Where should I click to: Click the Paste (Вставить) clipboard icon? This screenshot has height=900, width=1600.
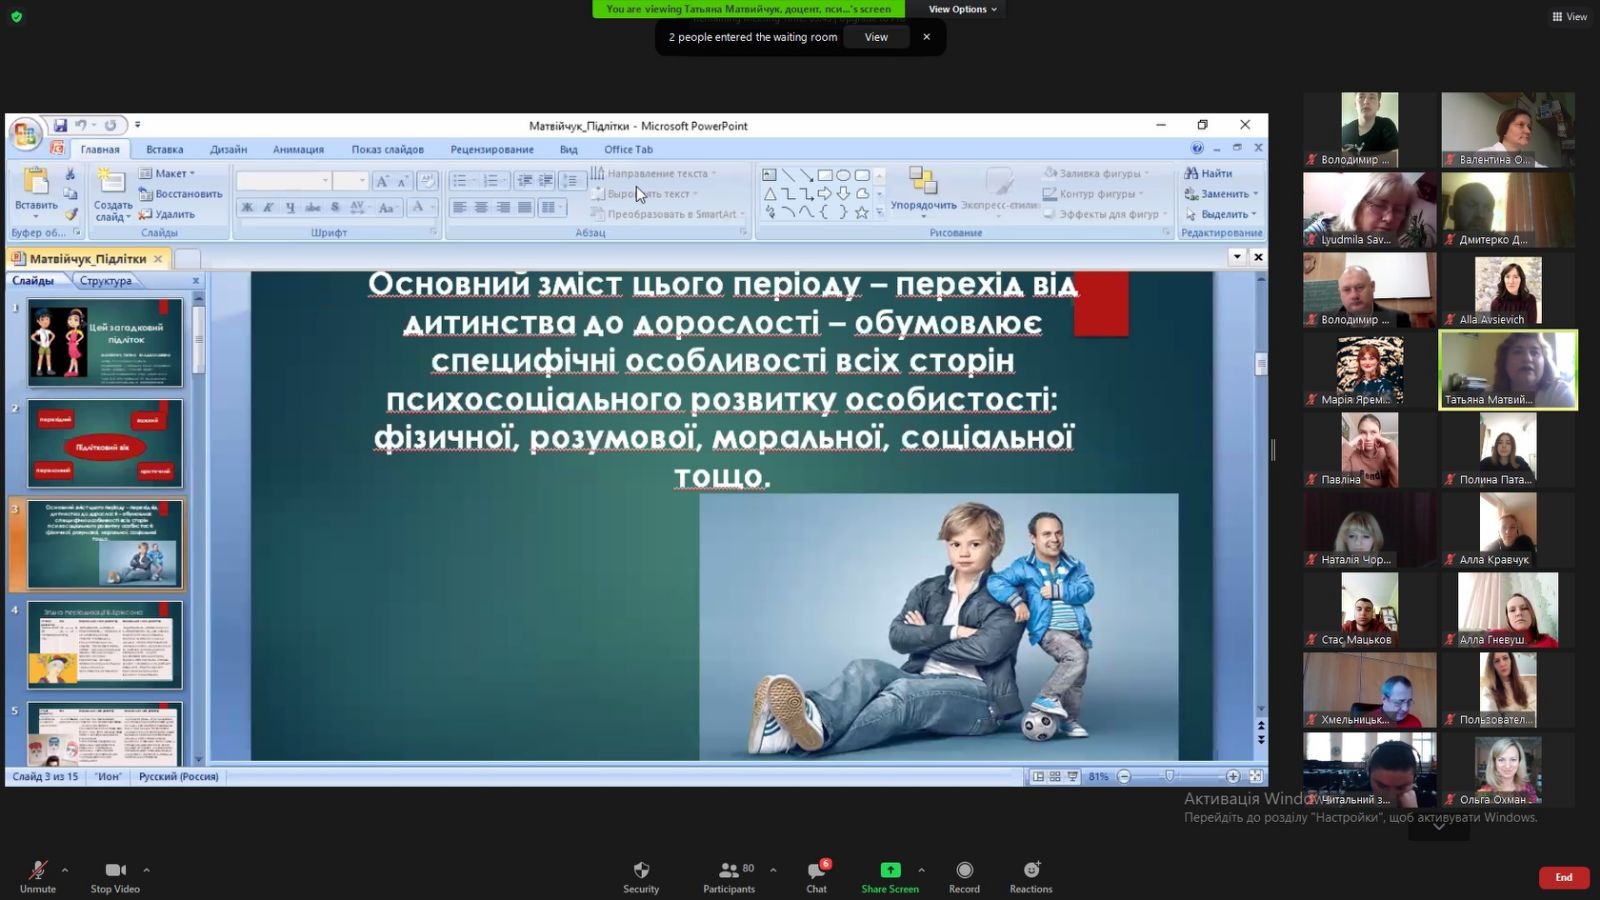[x=36, y=182]
